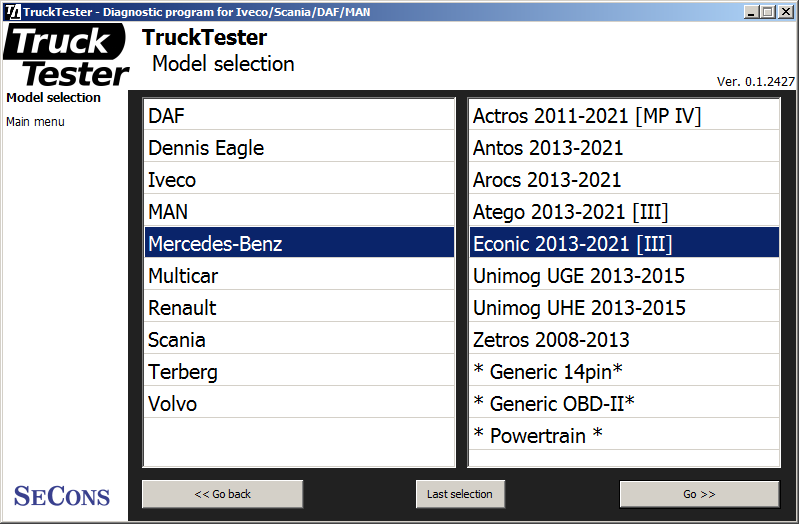Viewport: 799px width, 524px height.
Task: Choose Actros 2011-2021 [MP IV] model
Action: pos(624,115)
